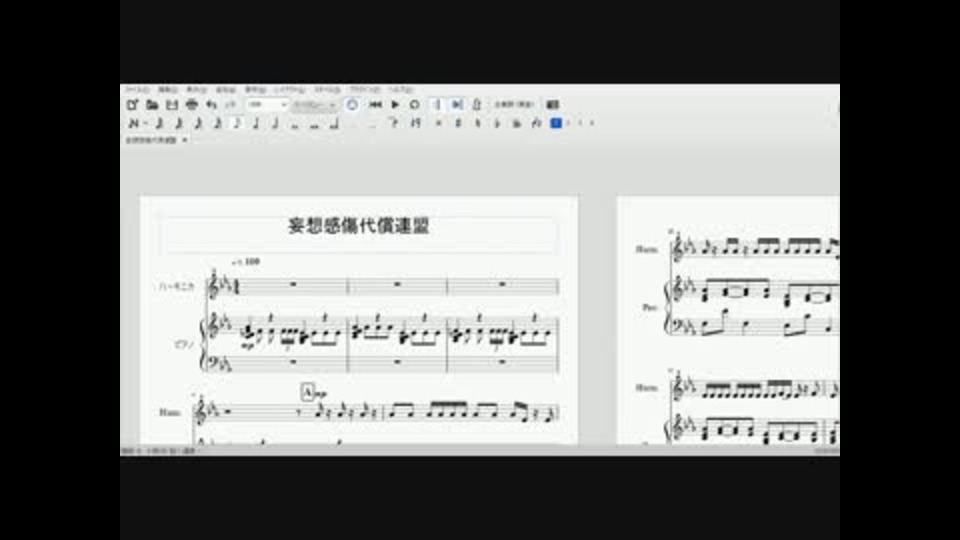Apply the flat accidental

tap(497, 123)
